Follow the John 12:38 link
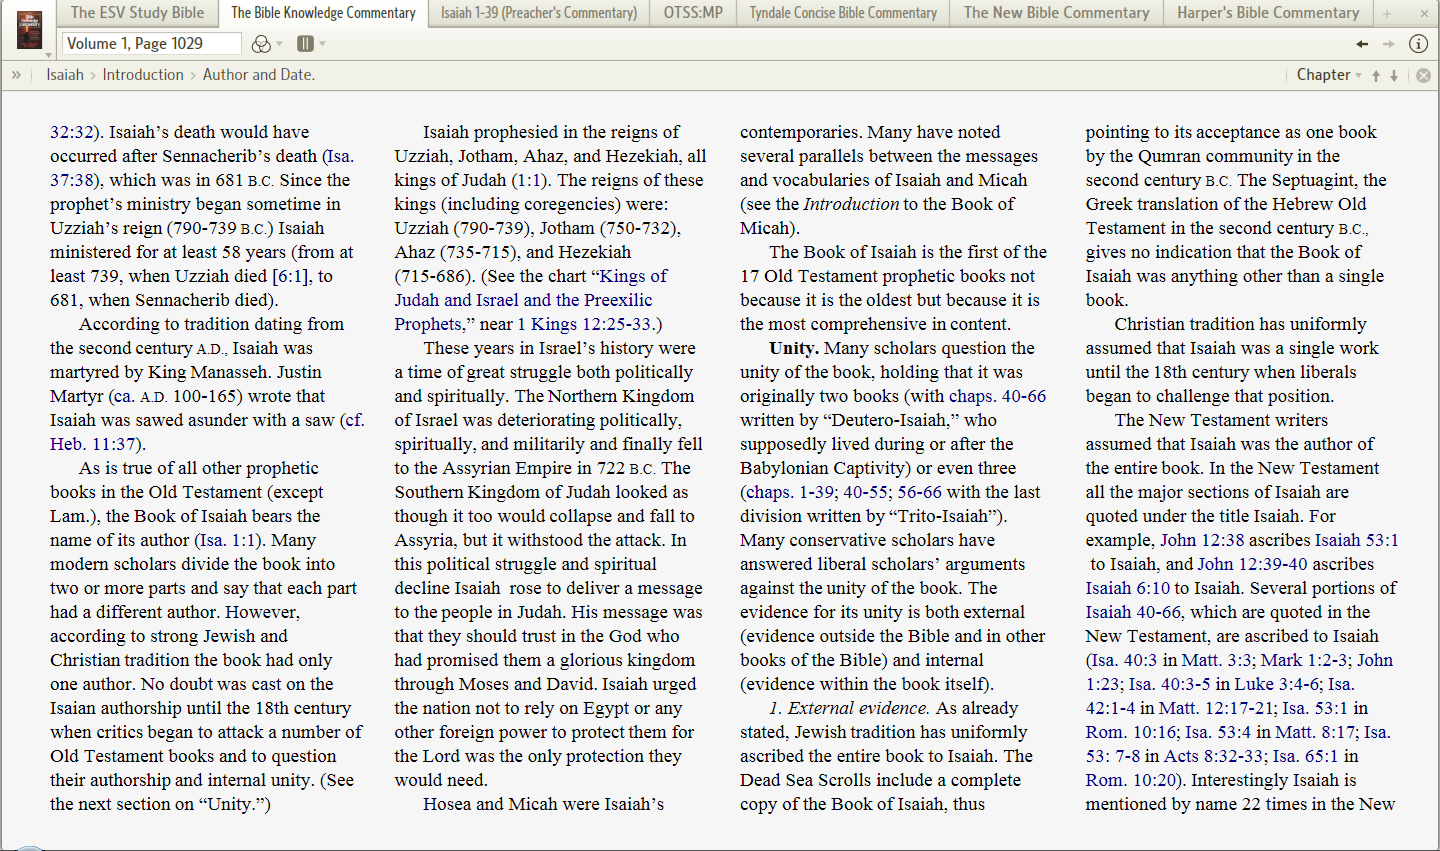Image resolution: width=1440 pixels, height=851 pixels. 1202,540
